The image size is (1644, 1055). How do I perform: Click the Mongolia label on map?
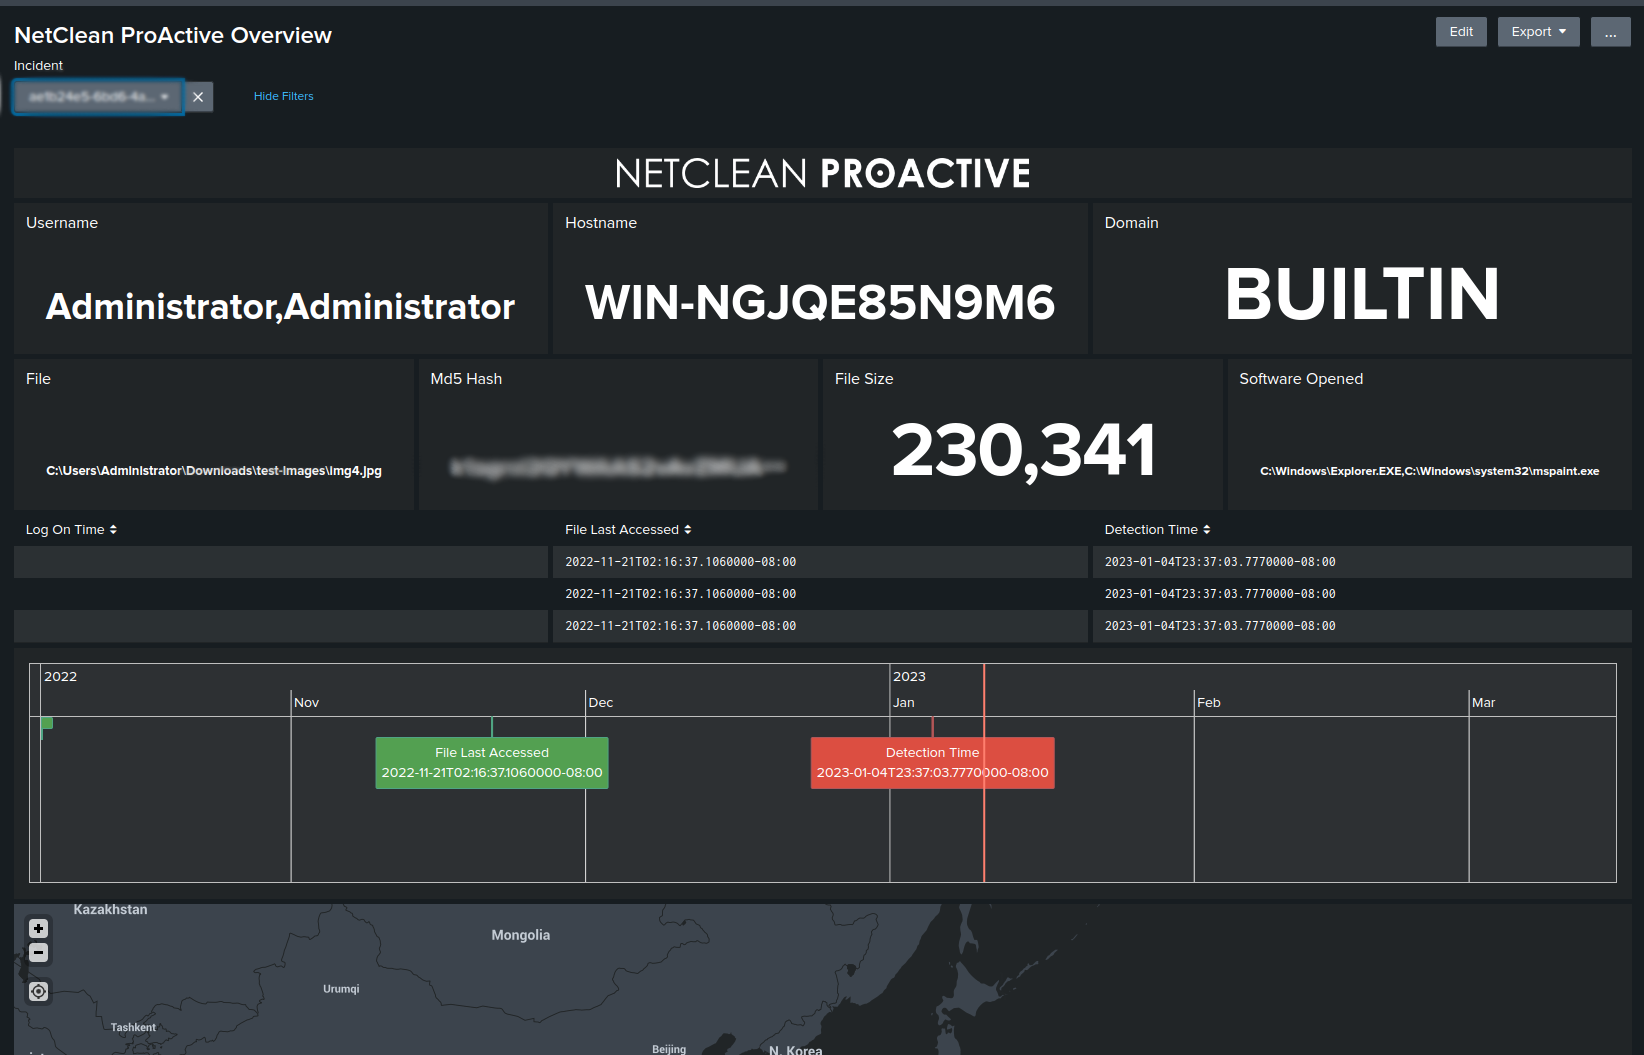click(521, 935)
